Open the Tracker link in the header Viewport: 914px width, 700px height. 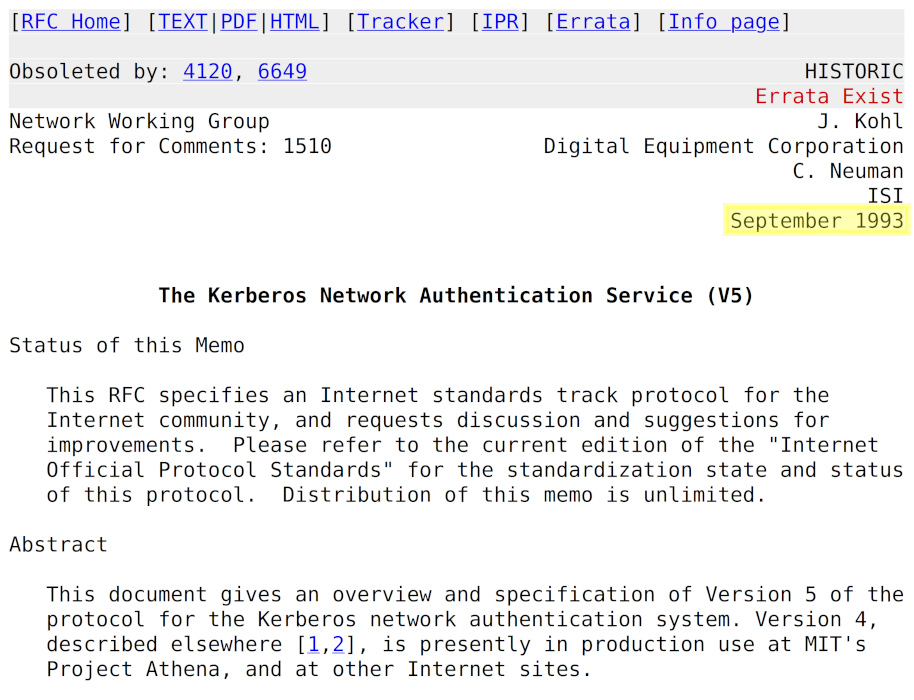(399, 21)
